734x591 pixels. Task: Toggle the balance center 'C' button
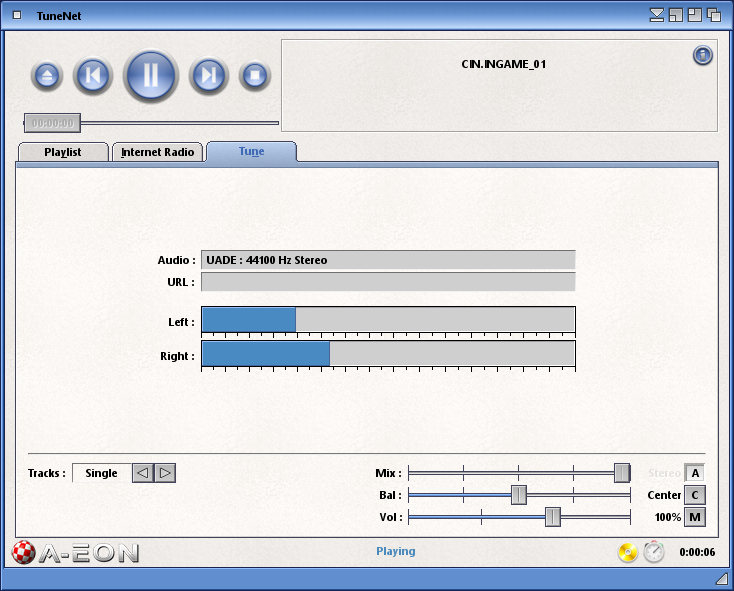695,495
